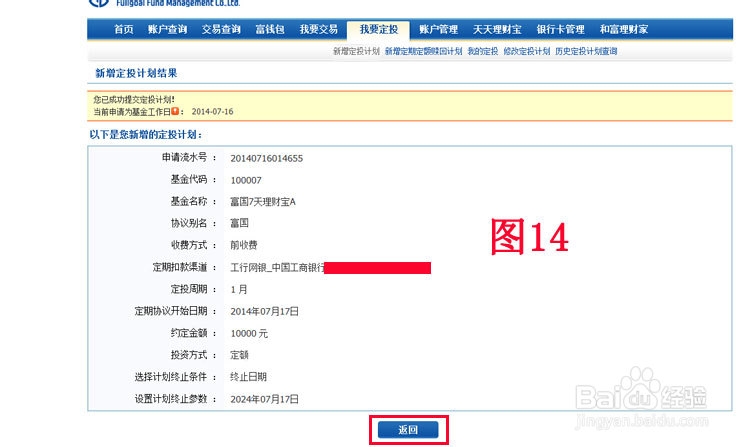750x447 pixels.
Task: Open the 我要交易 menu item
Action: (x=319, y=29)
